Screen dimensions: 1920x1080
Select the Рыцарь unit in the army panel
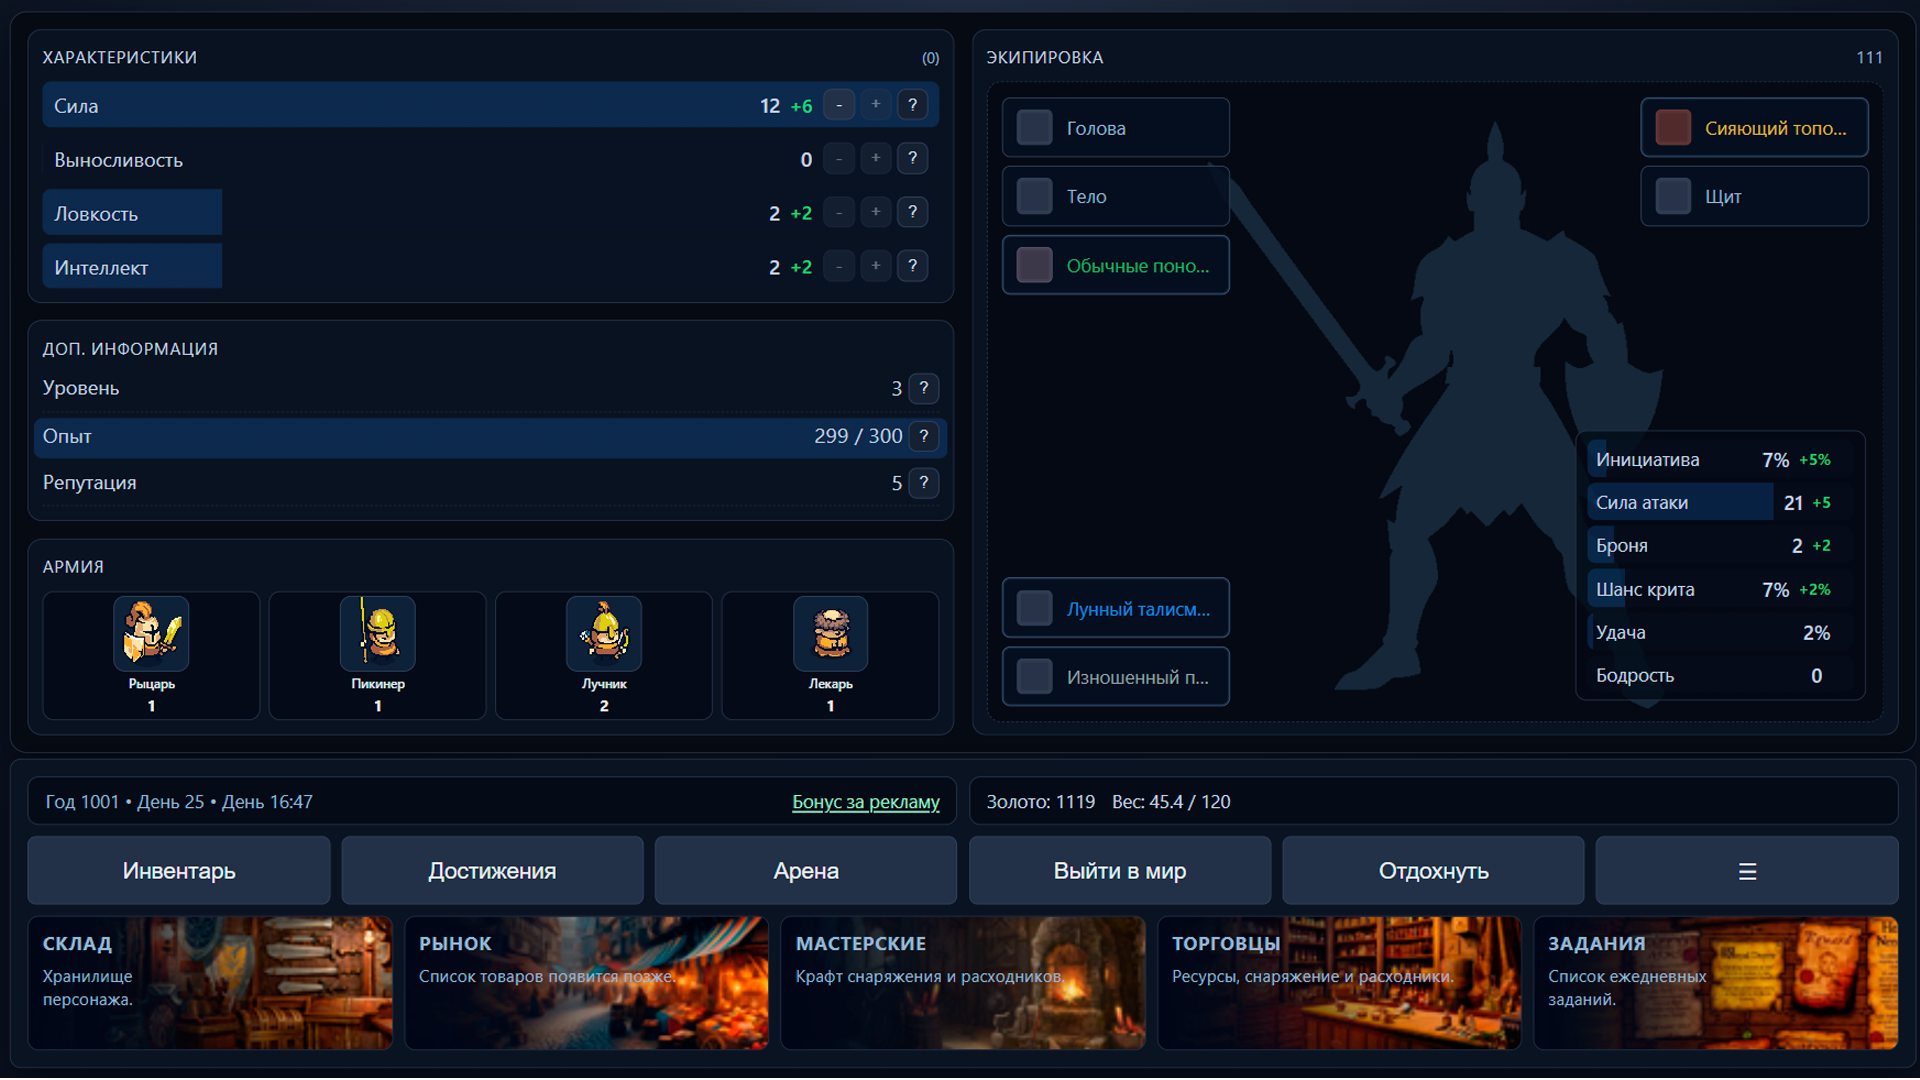click(x=151, y=634)
